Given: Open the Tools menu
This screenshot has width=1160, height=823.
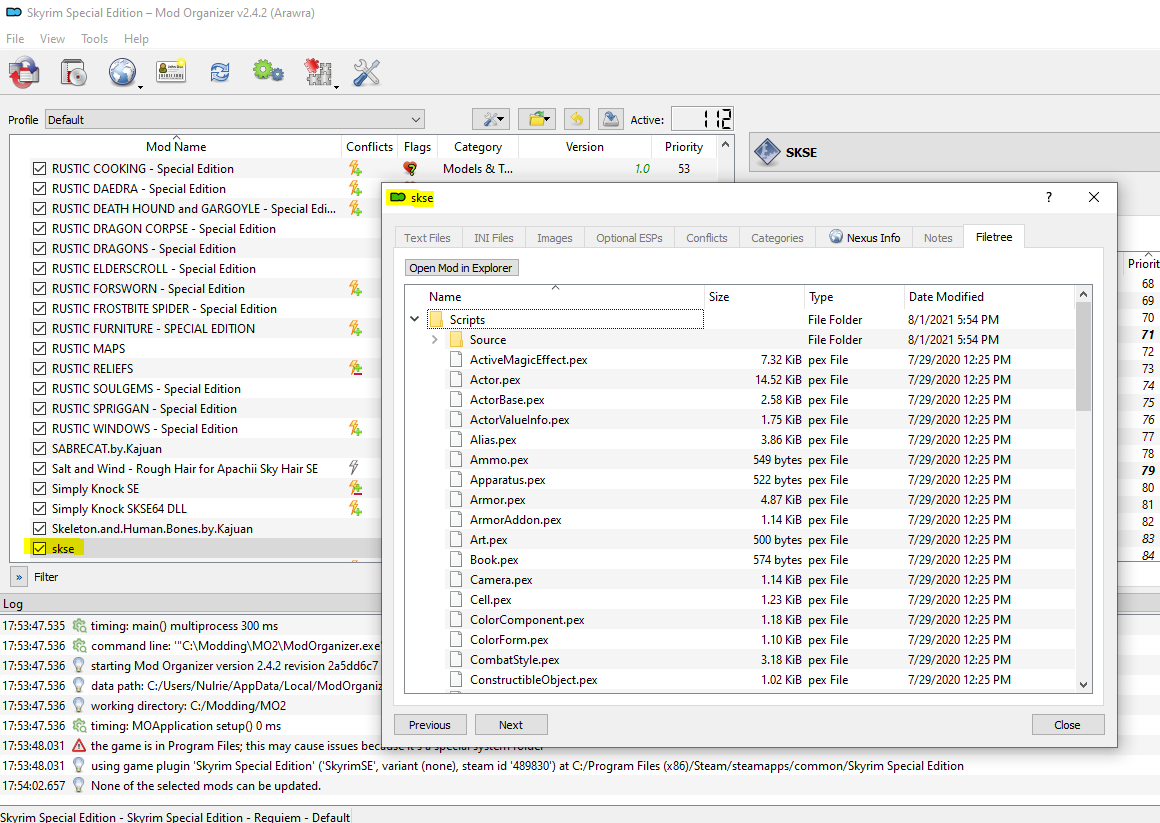Looking at the screenshot, I should pyautogui.click(x=94, y=38).
